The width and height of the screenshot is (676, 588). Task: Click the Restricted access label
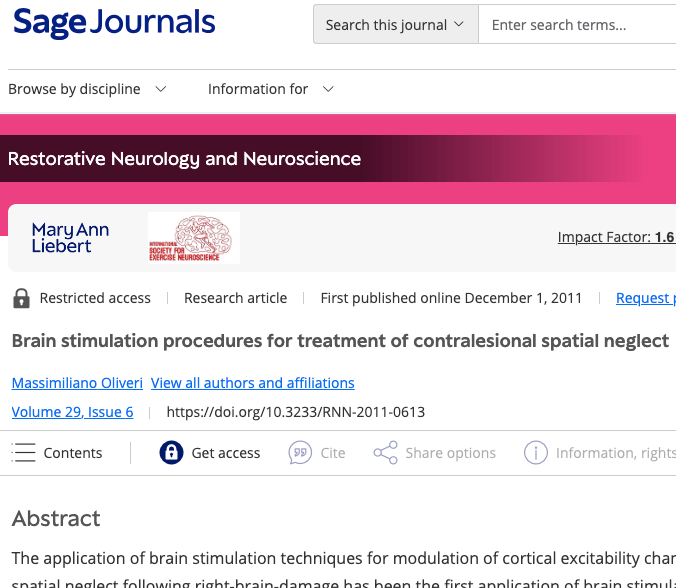click(95, 298)
